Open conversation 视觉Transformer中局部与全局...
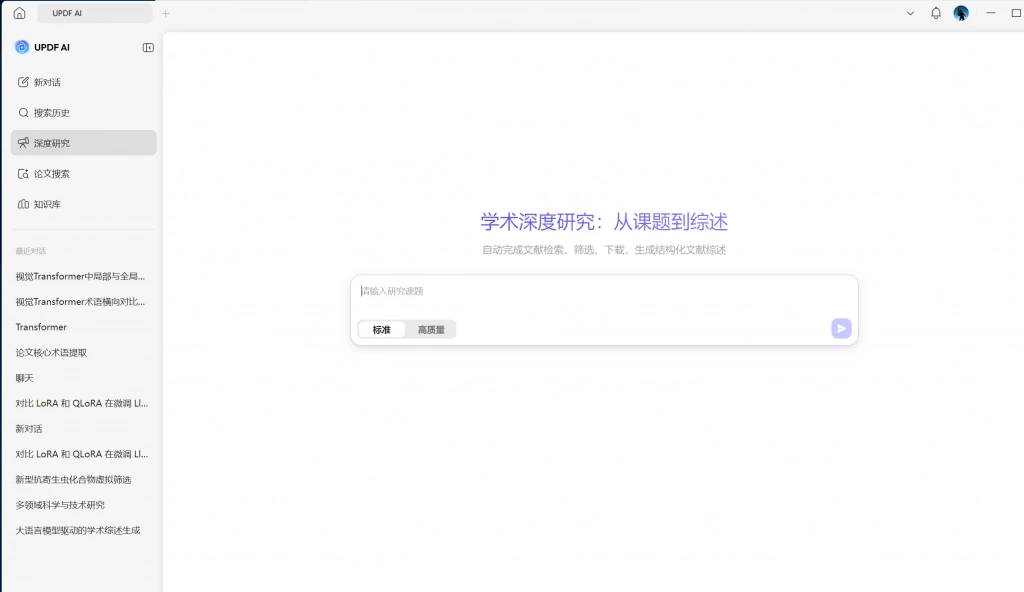 point(81,276)
